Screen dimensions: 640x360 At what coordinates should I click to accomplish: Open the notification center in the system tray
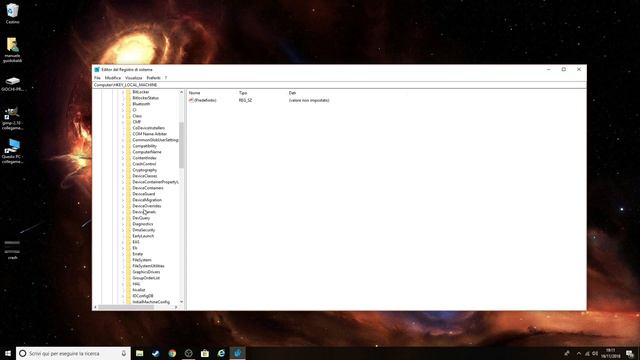click(630, 353)
